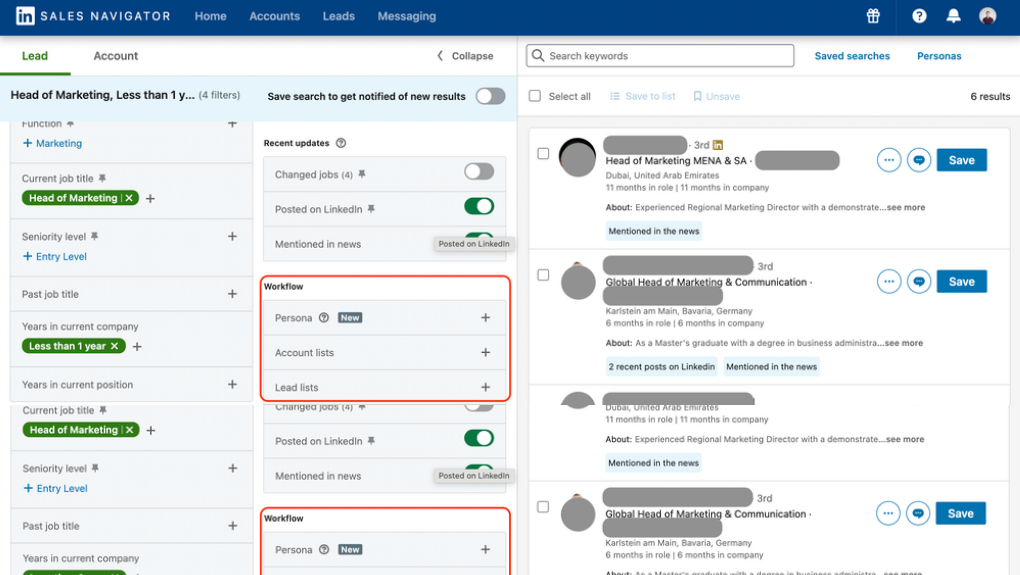Open the gift icon in the top bar
The image size is (1020, 575).
point(873,16)
